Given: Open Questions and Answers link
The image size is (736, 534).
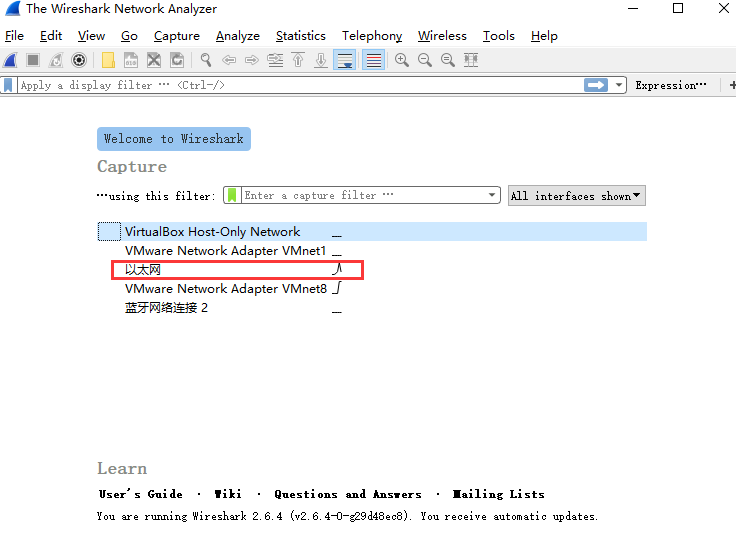Looking at the screenshot, I should click(348, 494).
